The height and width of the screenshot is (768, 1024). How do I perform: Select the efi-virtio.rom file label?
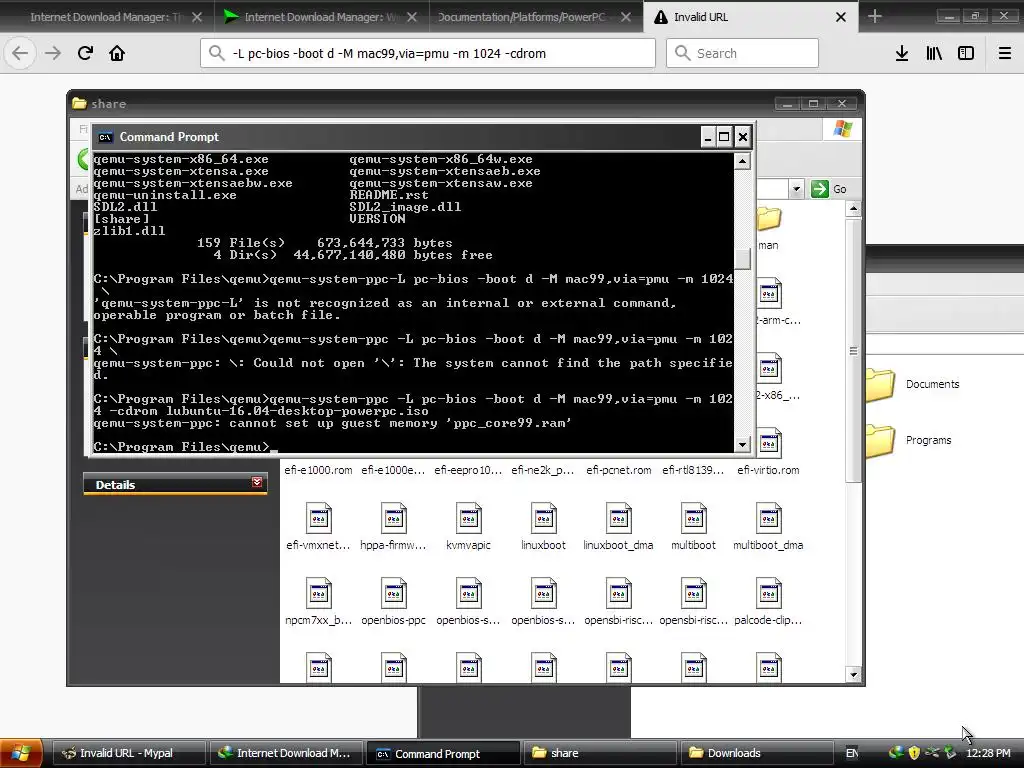point(768,470)
